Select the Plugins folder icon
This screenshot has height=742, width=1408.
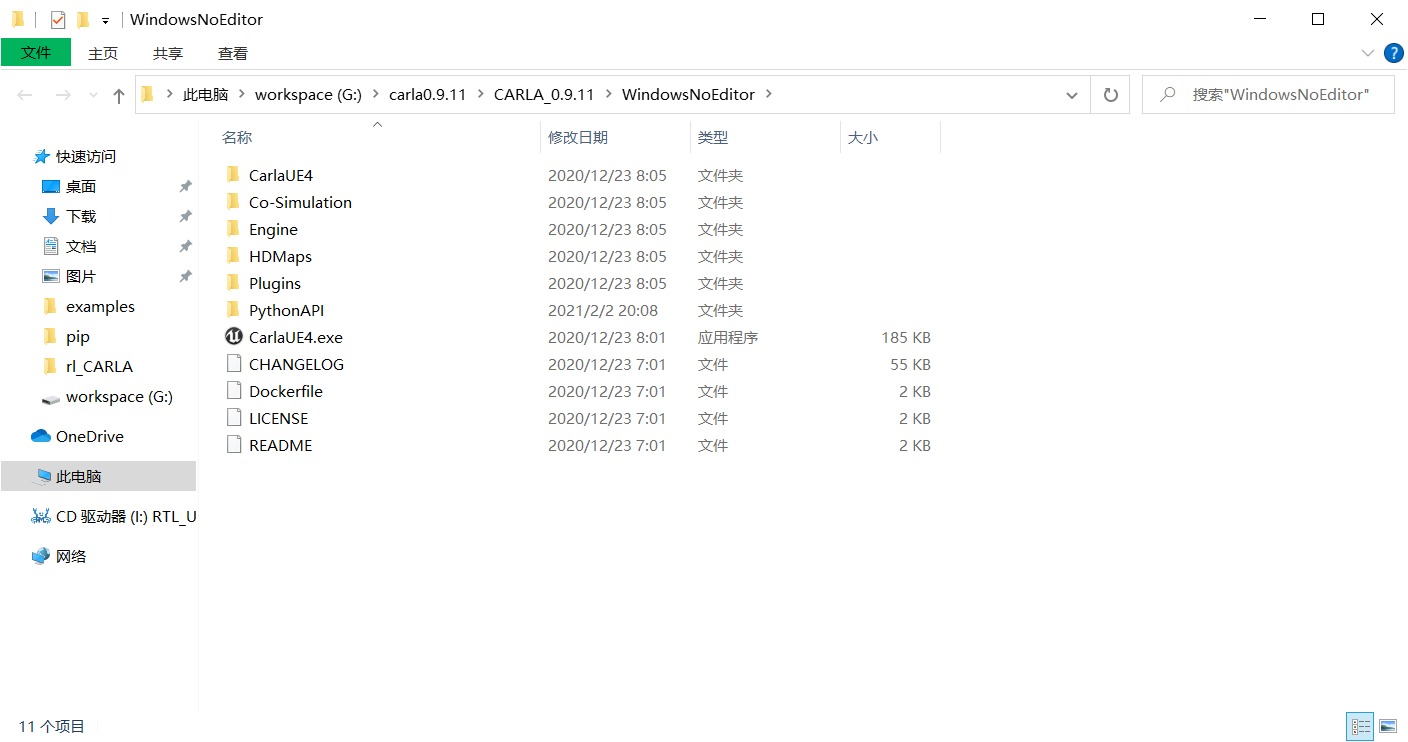tap(233, 283)
